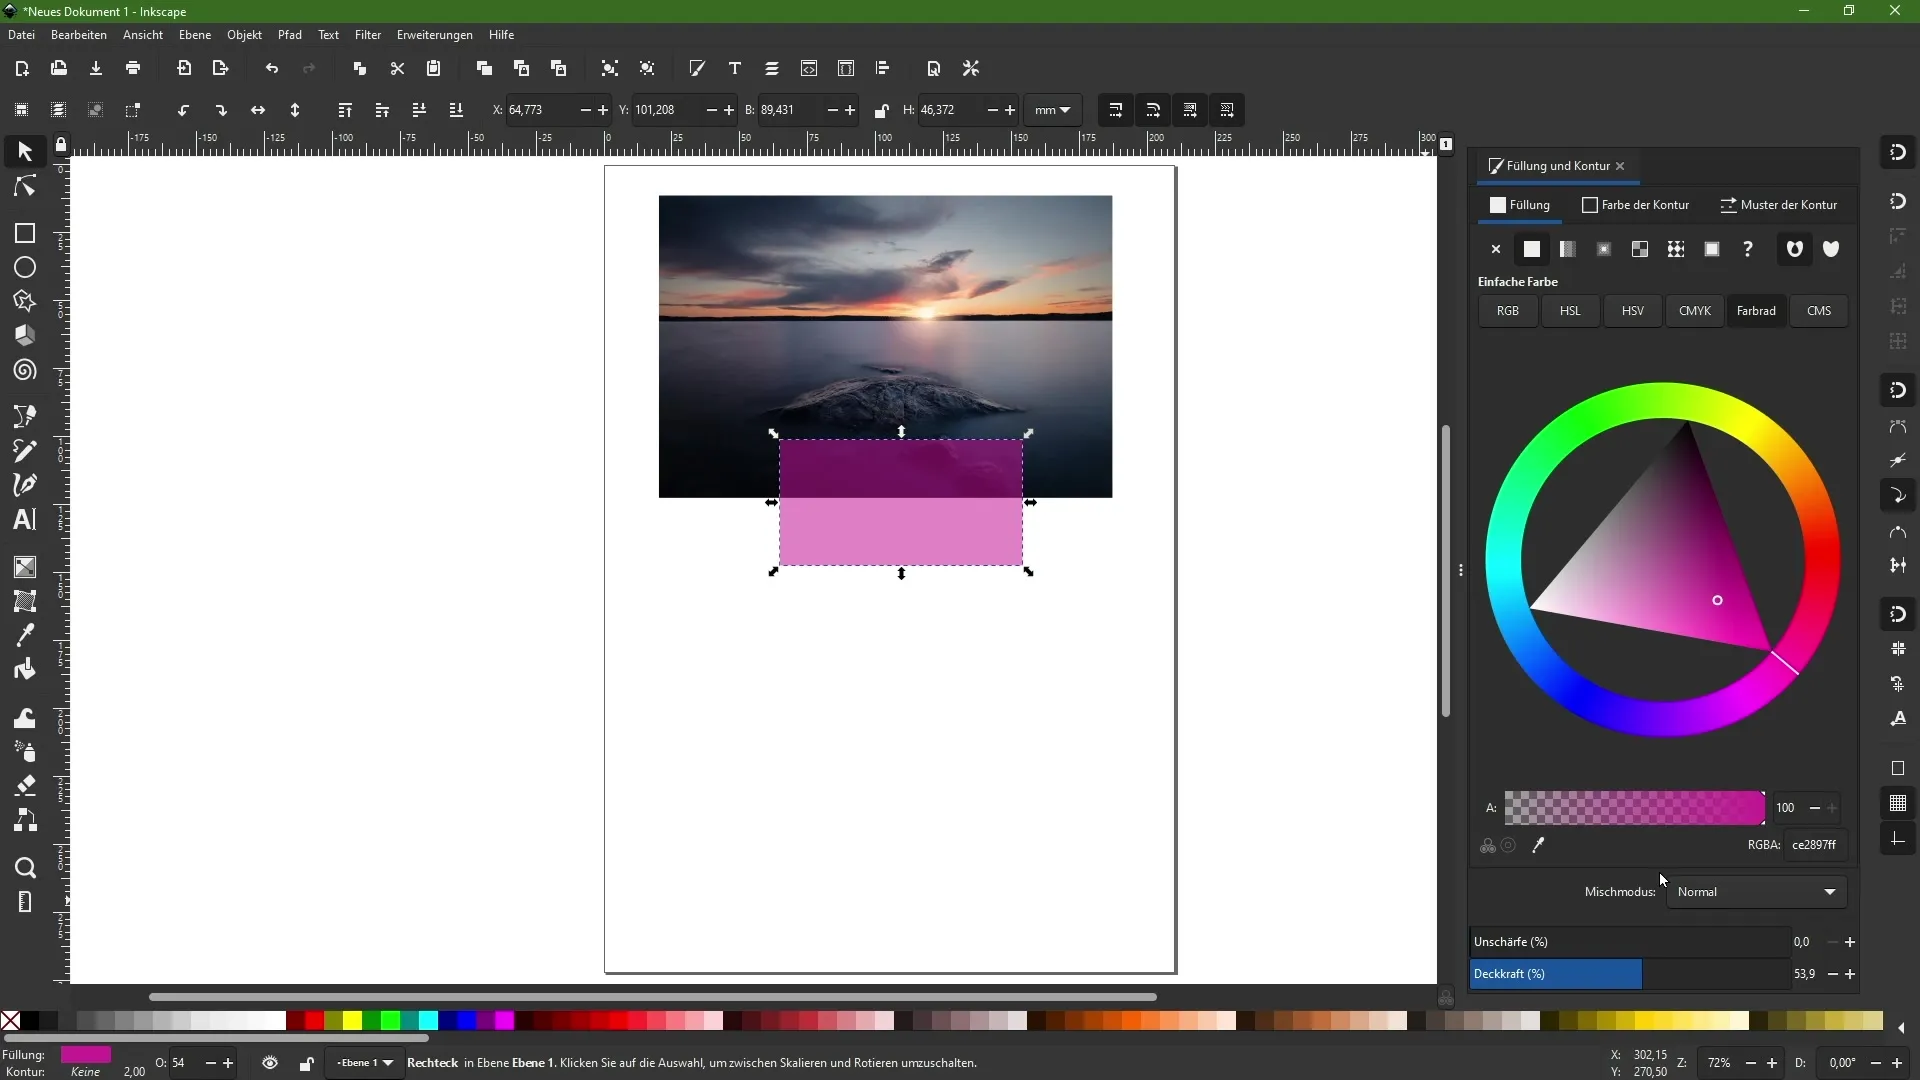1920x1080 pixels.
Task: Increase X position value
Action: 603,110
